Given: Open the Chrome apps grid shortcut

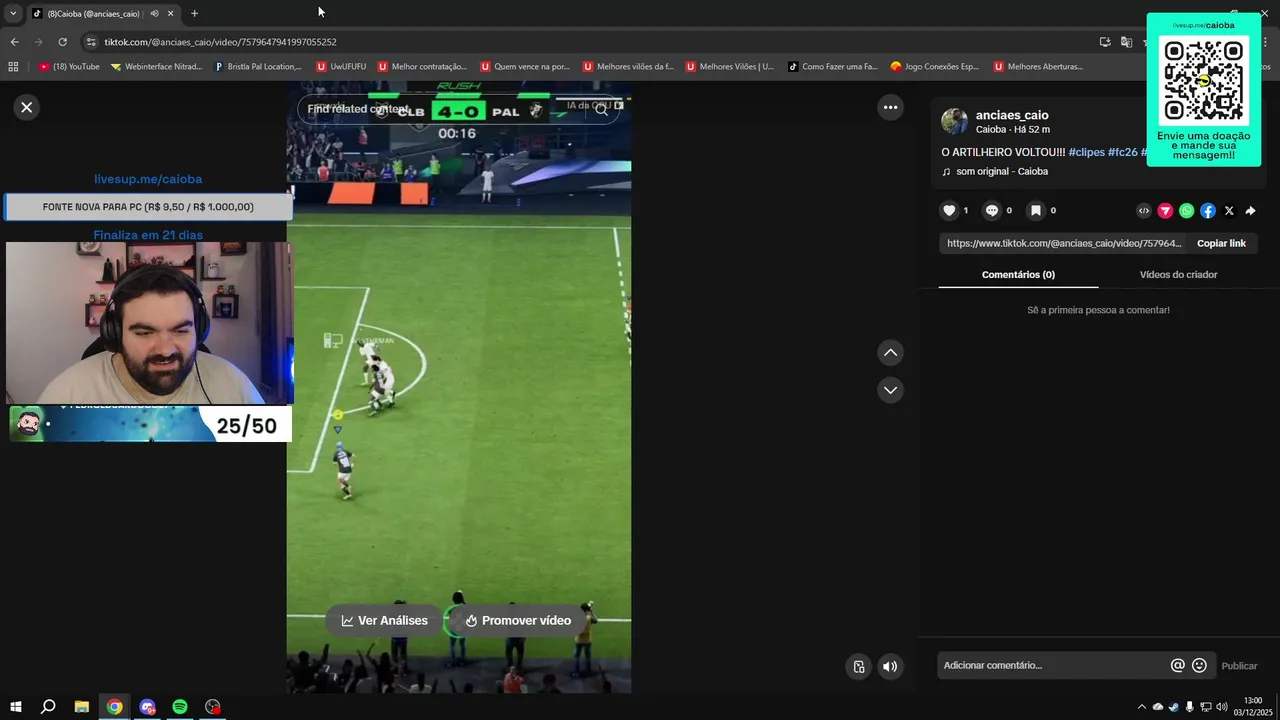Looking at the screenshot, I should click(13, 66).
